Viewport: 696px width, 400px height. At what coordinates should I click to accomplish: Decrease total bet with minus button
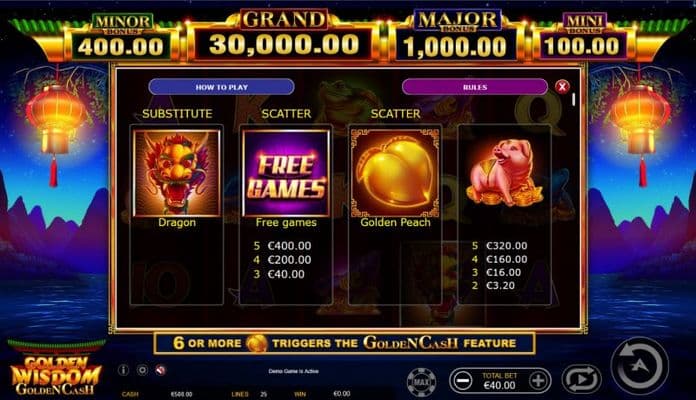click(x=463, y=381)
